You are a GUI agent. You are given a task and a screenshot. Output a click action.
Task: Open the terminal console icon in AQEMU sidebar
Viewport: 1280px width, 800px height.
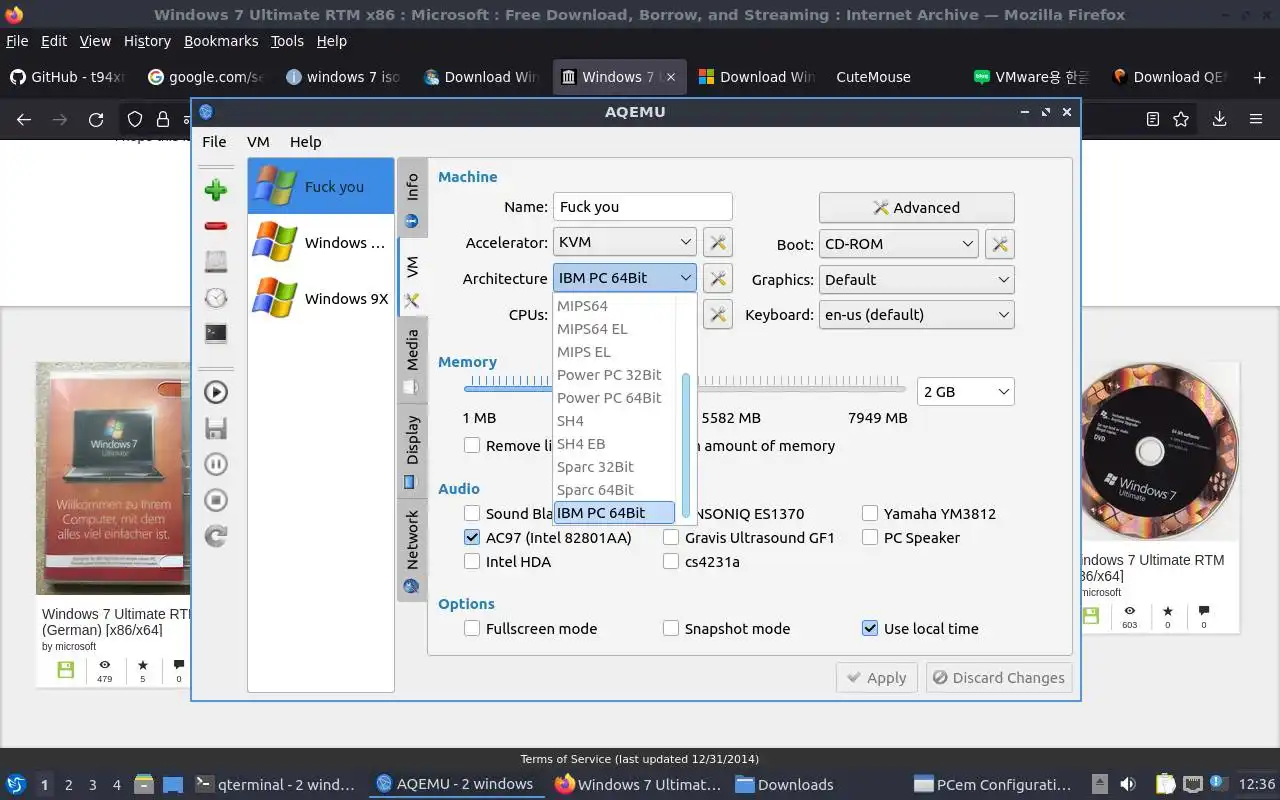(216, 334)
